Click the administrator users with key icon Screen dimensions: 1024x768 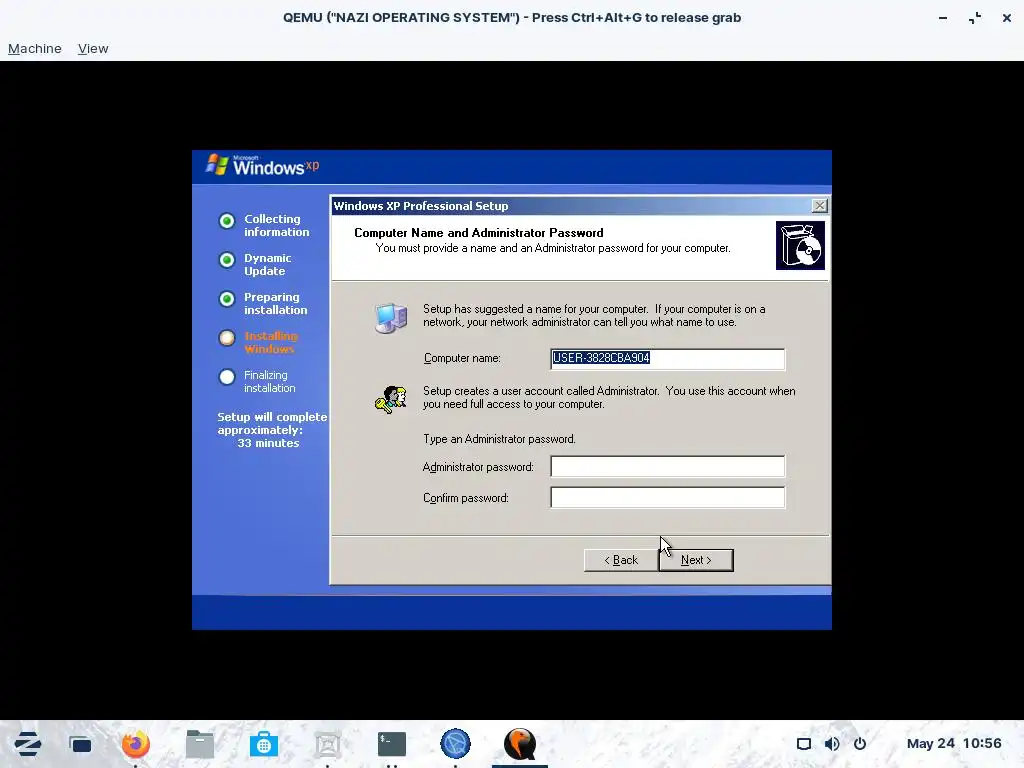(x=391, y=399)
